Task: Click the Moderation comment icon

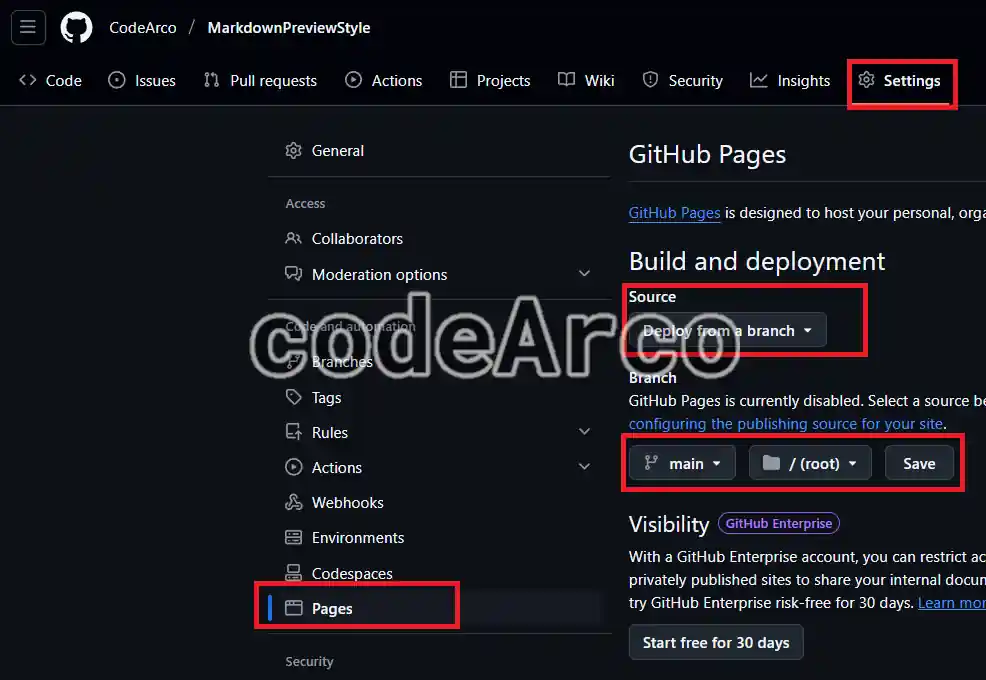Action: tap(294, 274)
